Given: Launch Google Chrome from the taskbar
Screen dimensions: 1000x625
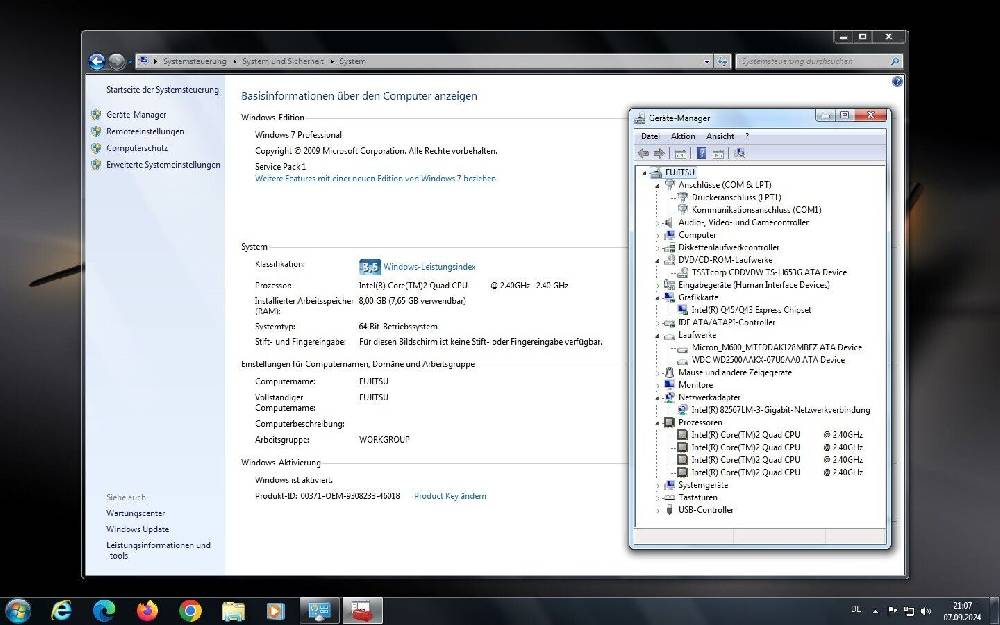Looking at the screenshot, I should point(190,611).
